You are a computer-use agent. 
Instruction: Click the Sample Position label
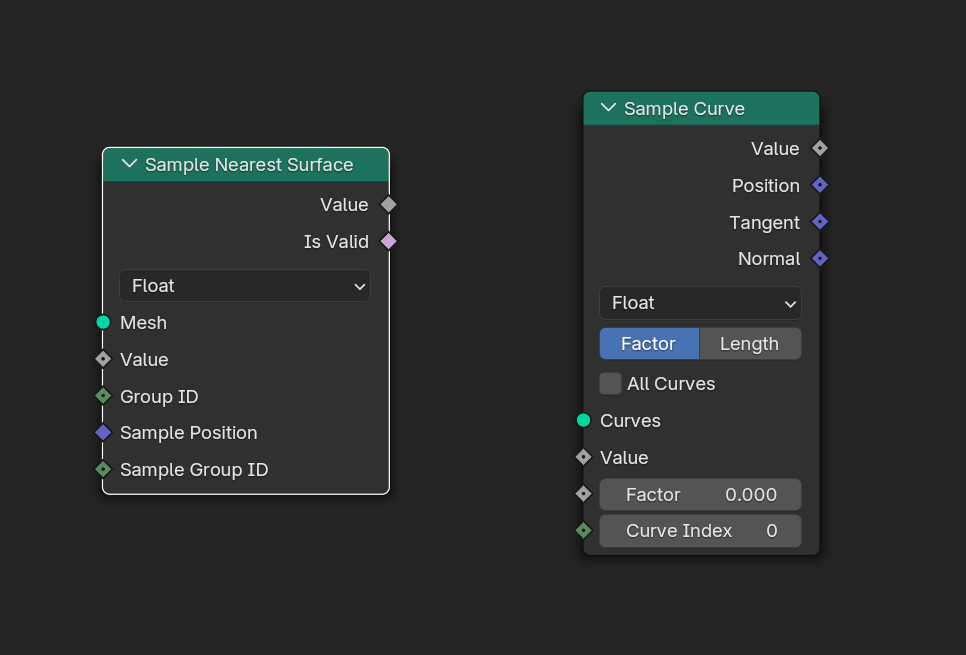point(189,433)
